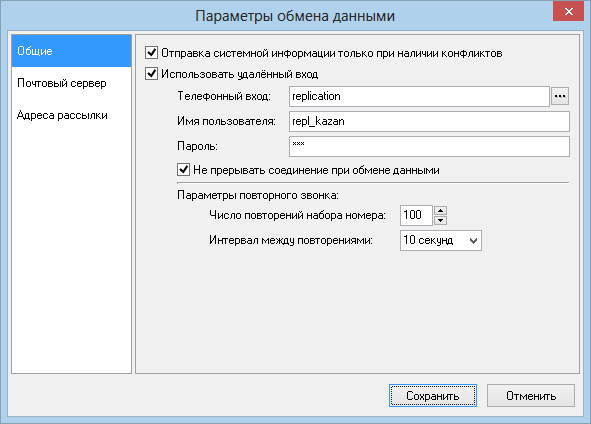The image size is (591, 424).
Task: Switch to Почтовый сервер section
Action: coord(71,83)
